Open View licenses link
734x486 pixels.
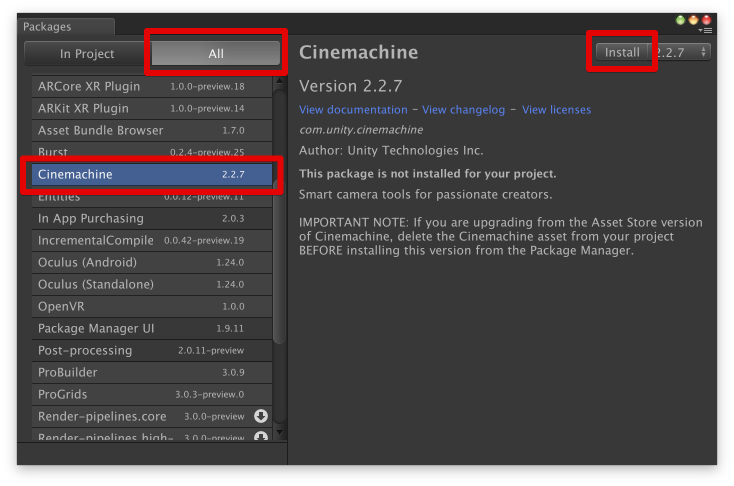pos(556,110)
